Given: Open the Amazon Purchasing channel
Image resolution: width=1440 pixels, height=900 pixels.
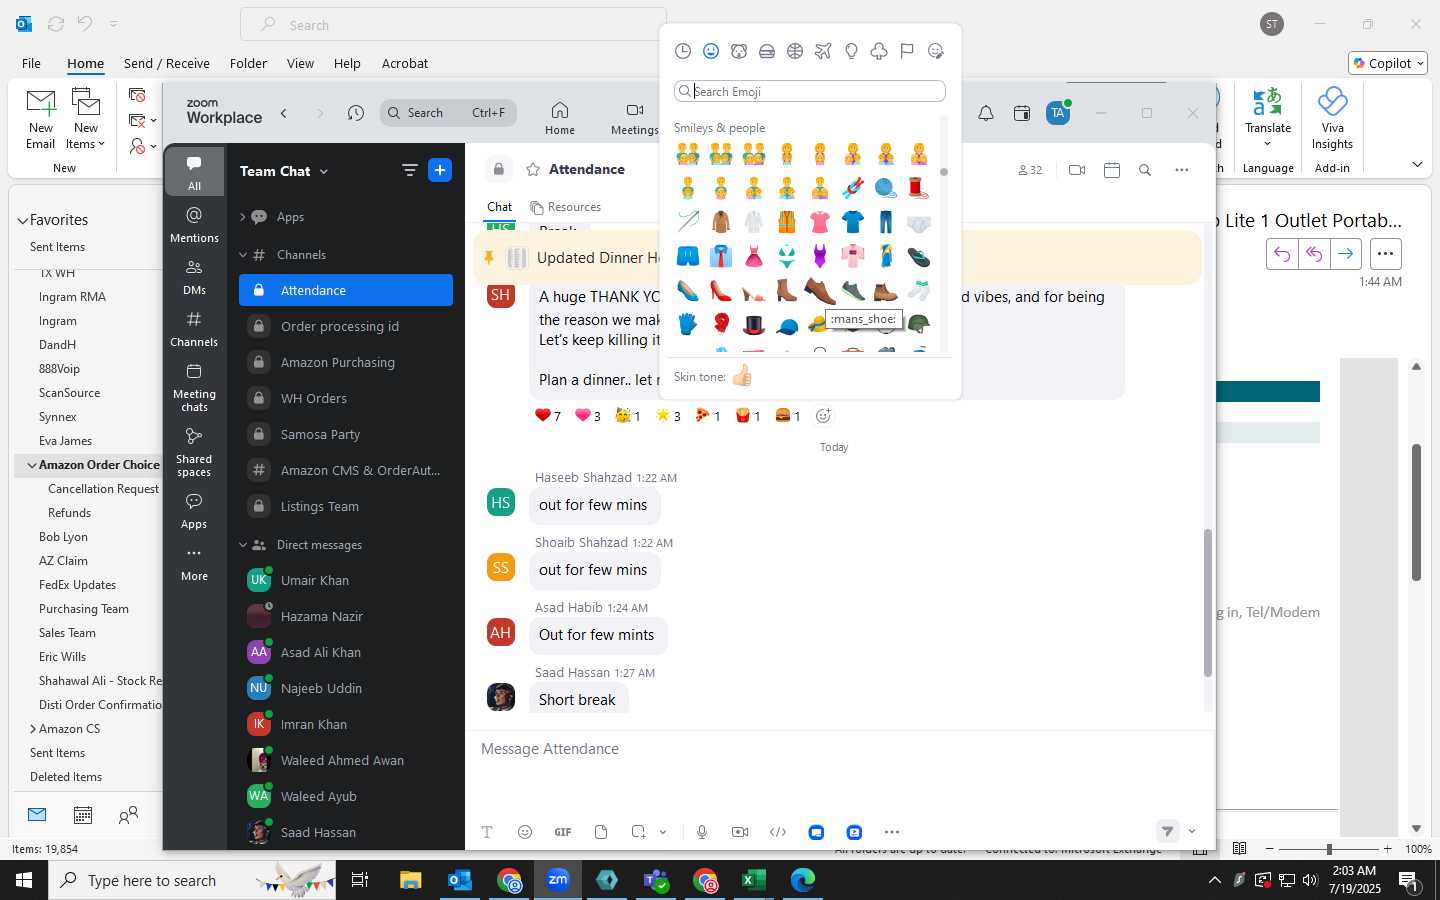Looking at the screenshot, I should pos(346,362).
